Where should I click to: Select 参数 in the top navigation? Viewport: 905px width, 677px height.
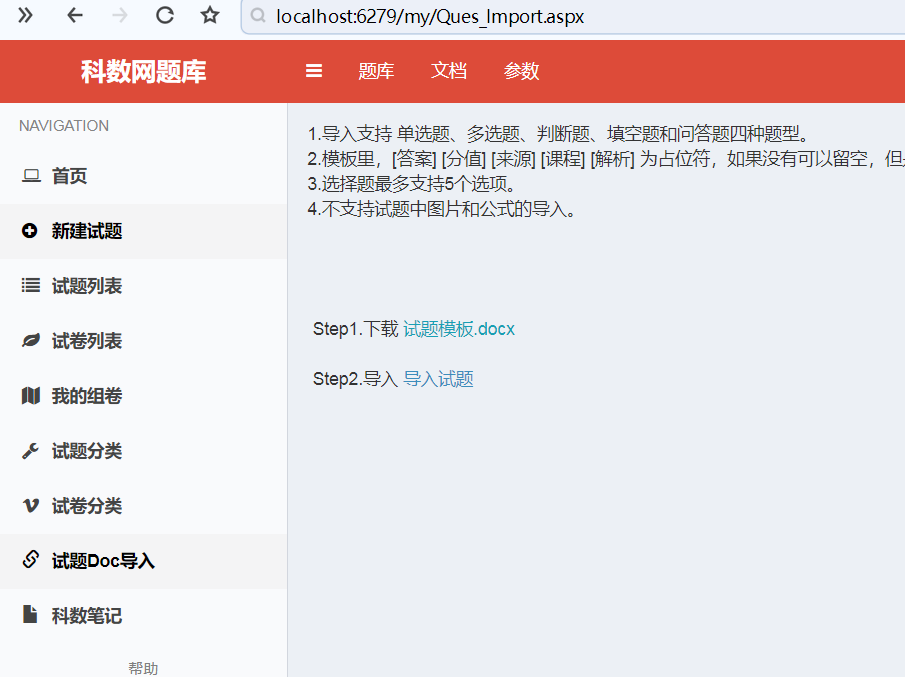click(521, 70)
